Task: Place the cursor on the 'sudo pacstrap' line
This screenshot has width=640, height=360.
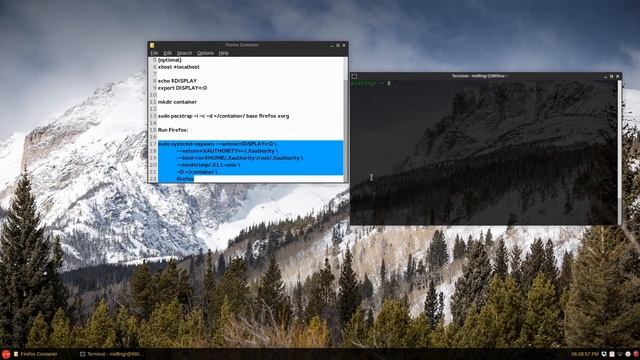Action: tap(223, 116)
